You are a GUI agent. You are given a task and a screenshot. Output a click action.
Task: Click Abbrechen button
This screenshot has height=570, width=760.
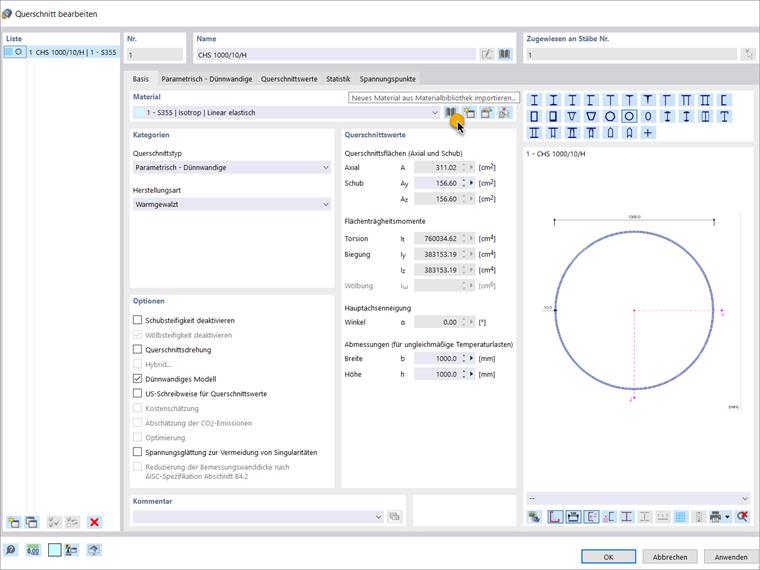click(670, 557)
